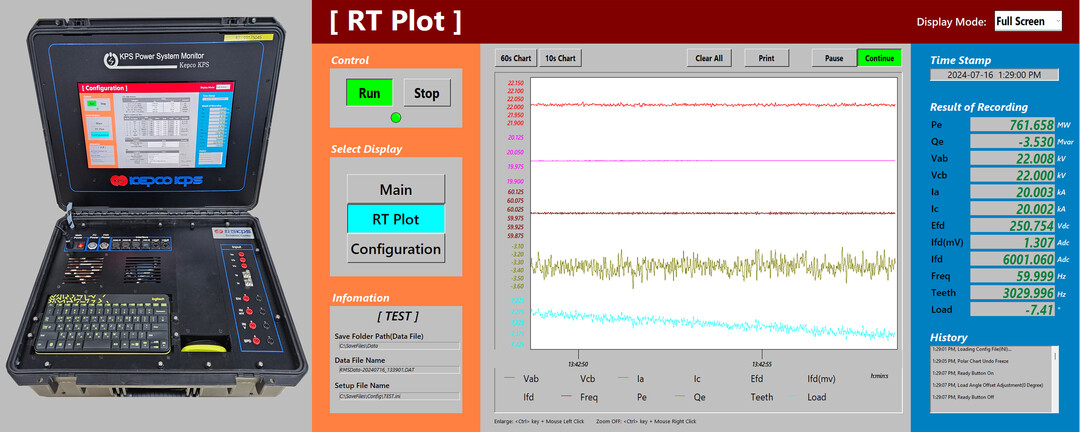This screenshot has height=432, width=1080.
Task: Open the Configuration display
Action: 395,249
